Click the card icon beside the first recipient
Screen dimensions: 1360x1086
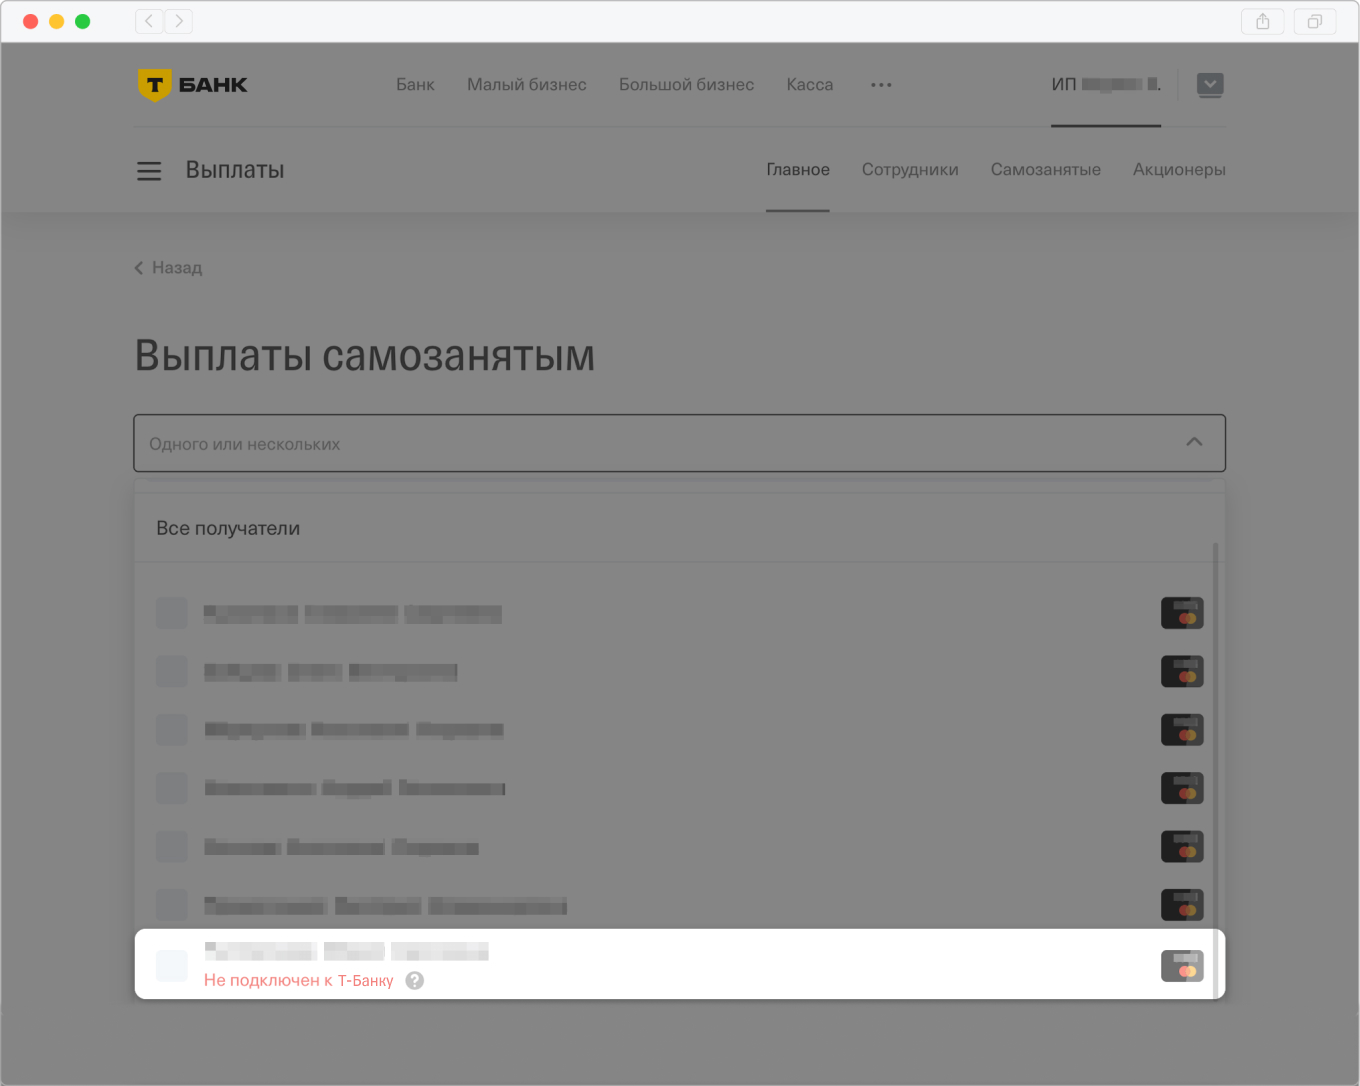[1182, 613]
